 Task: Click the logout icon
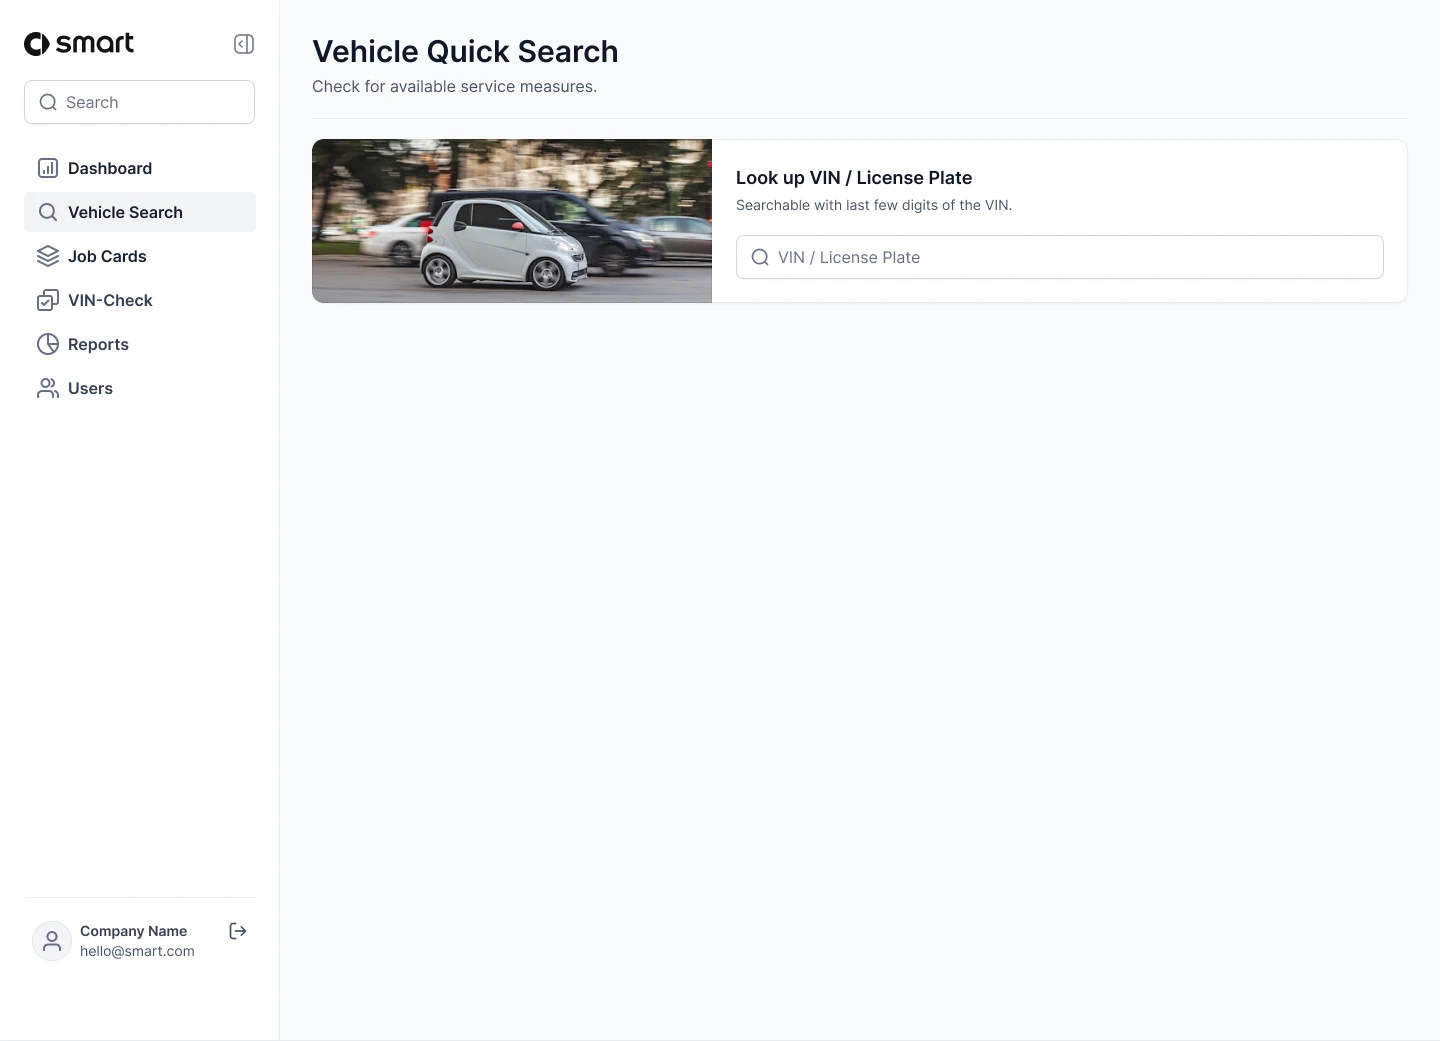238,931
